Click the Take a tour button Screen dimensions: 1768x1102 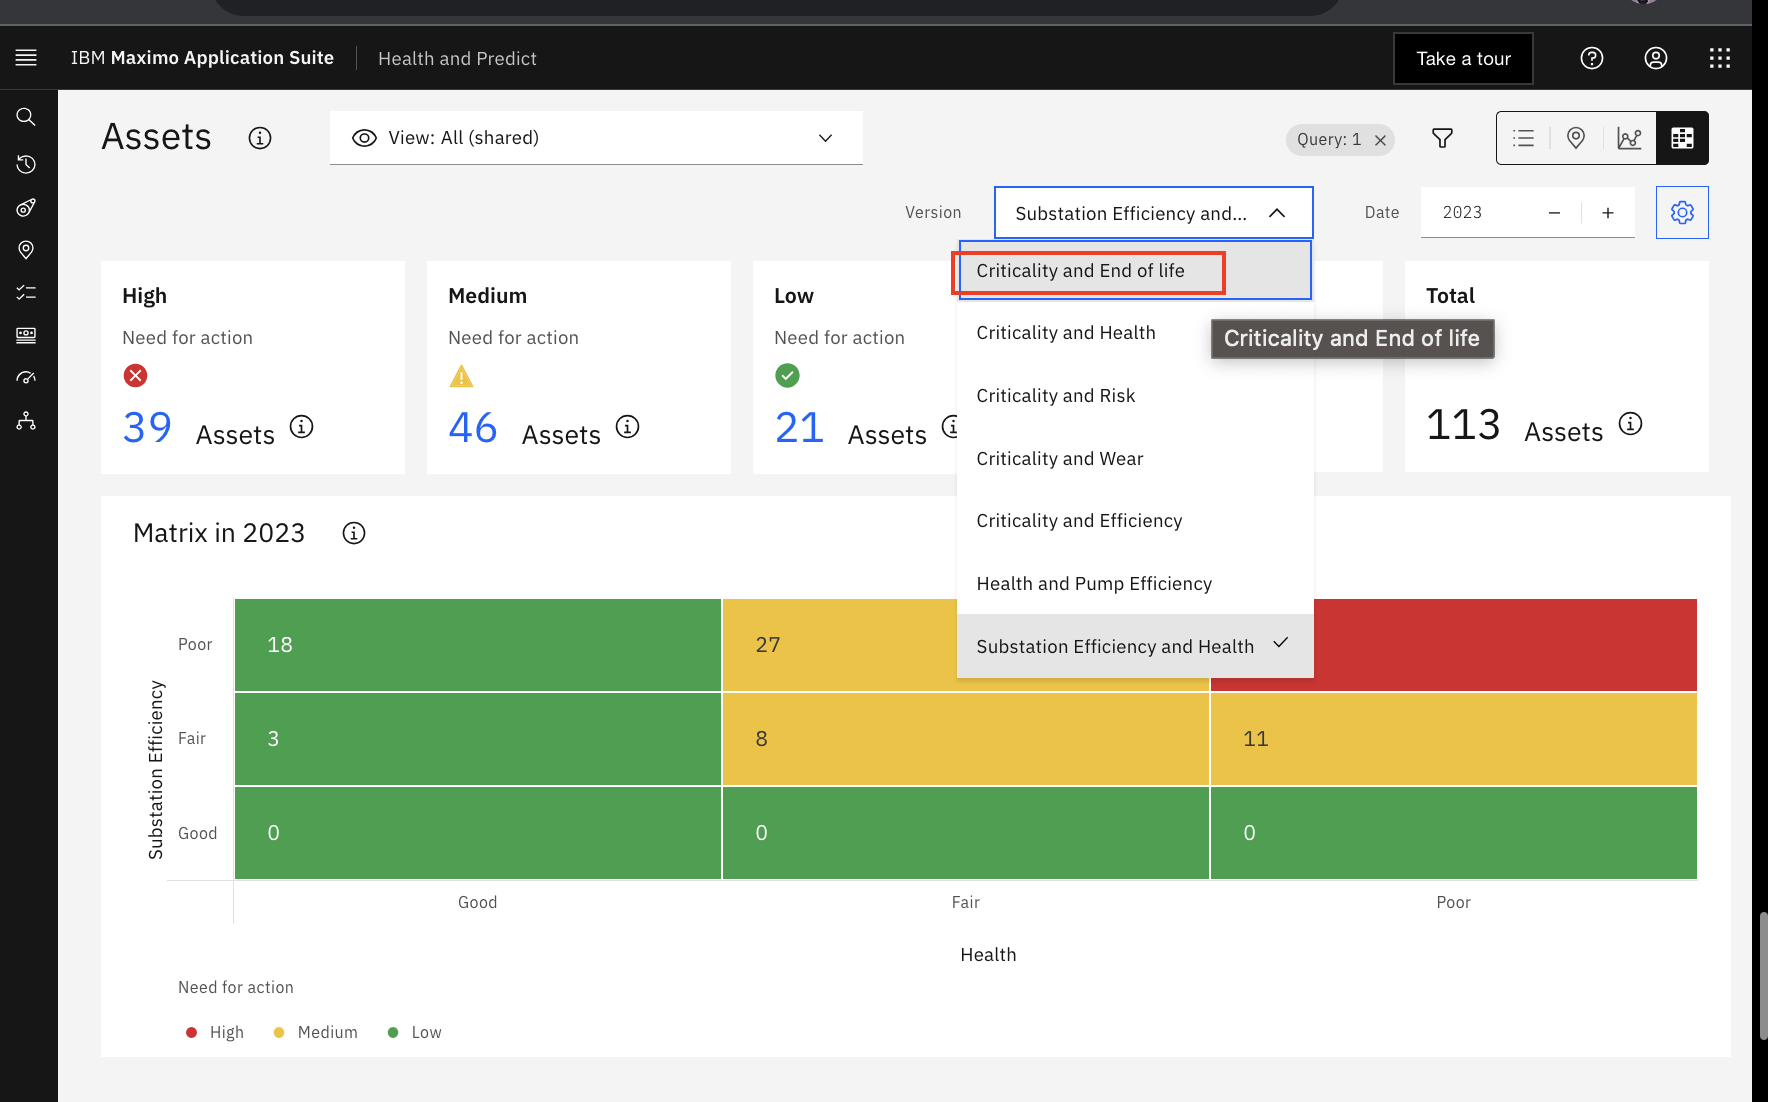click(x=1463, y=59)
